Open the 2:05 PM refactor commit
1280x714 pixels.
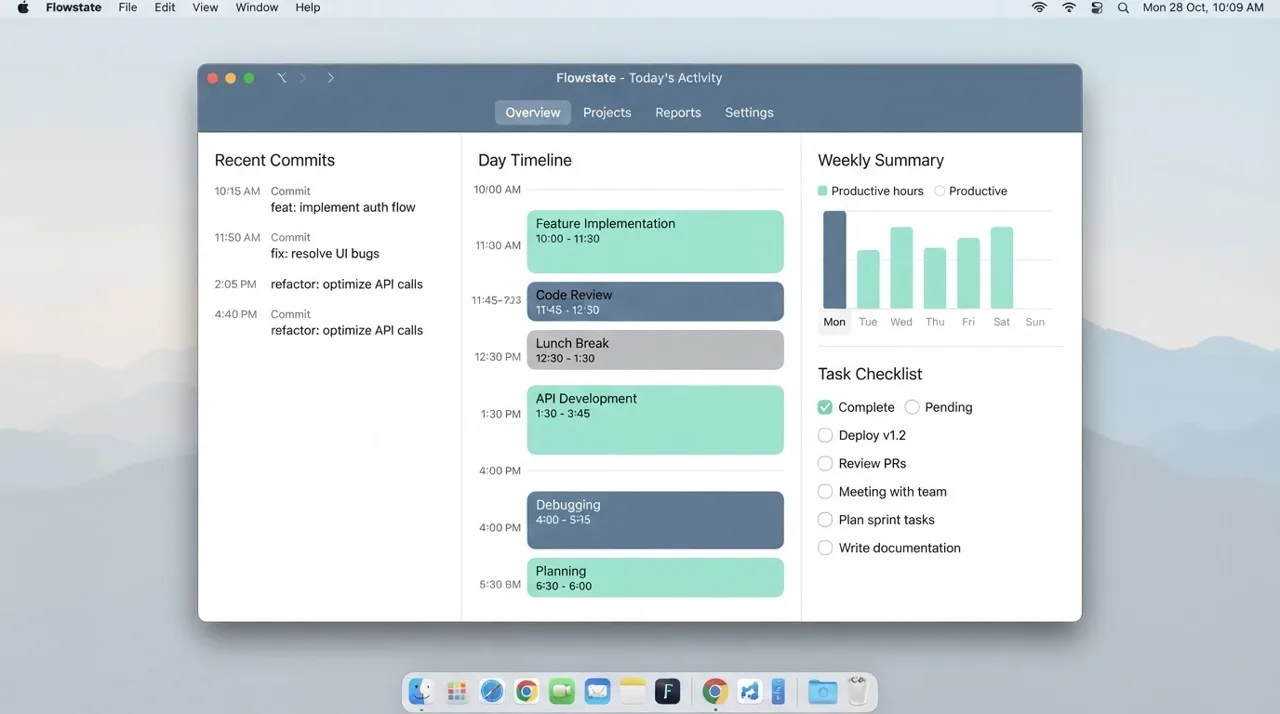347,284
